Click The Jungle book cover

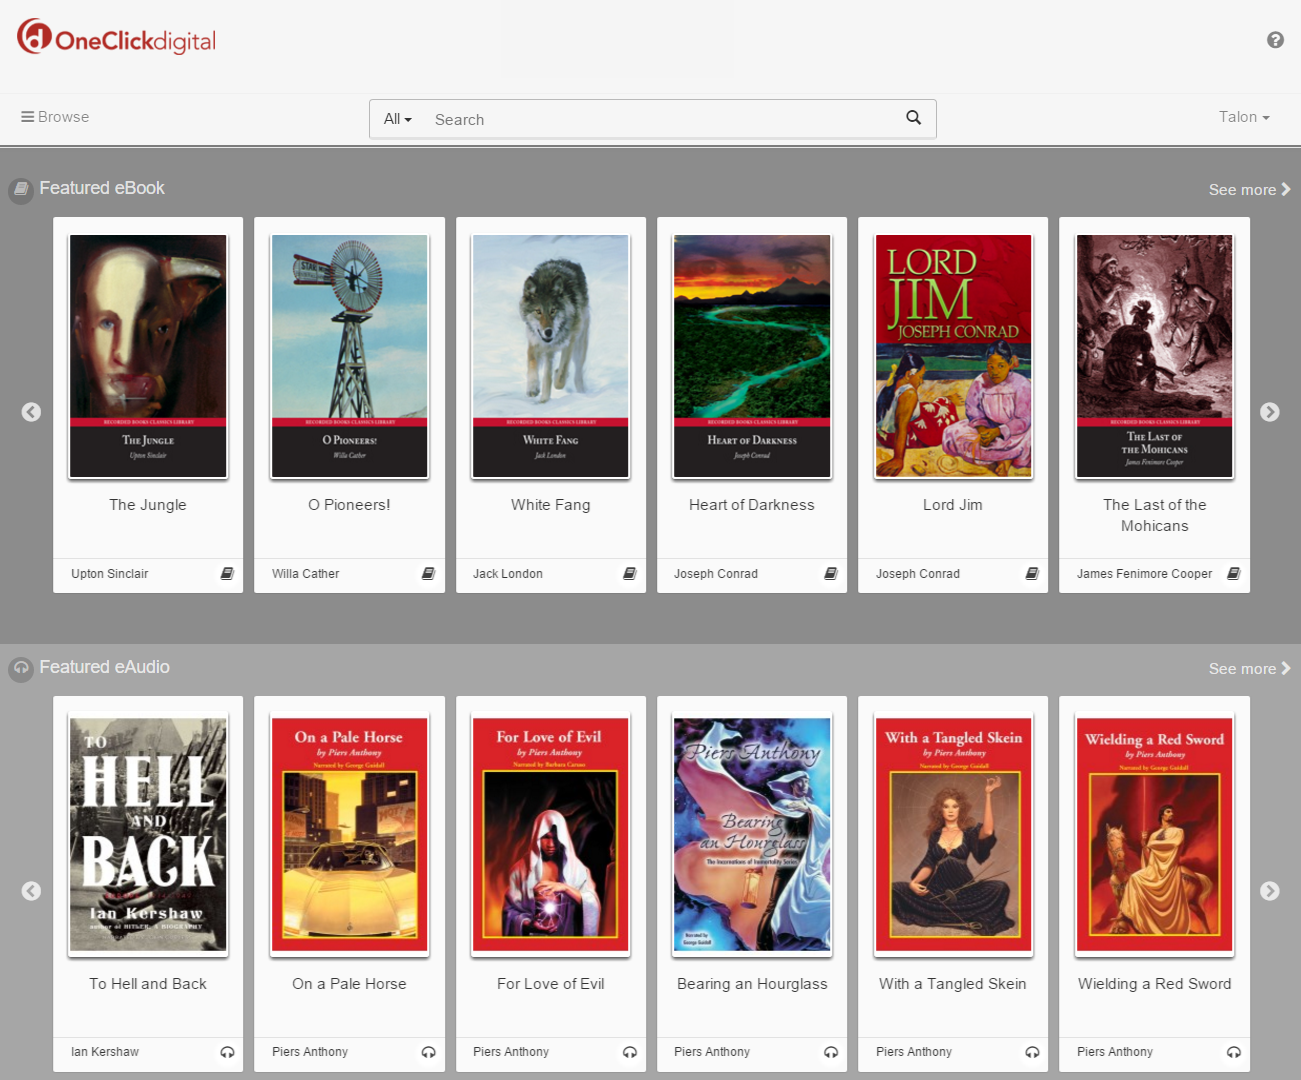(148, 356)
